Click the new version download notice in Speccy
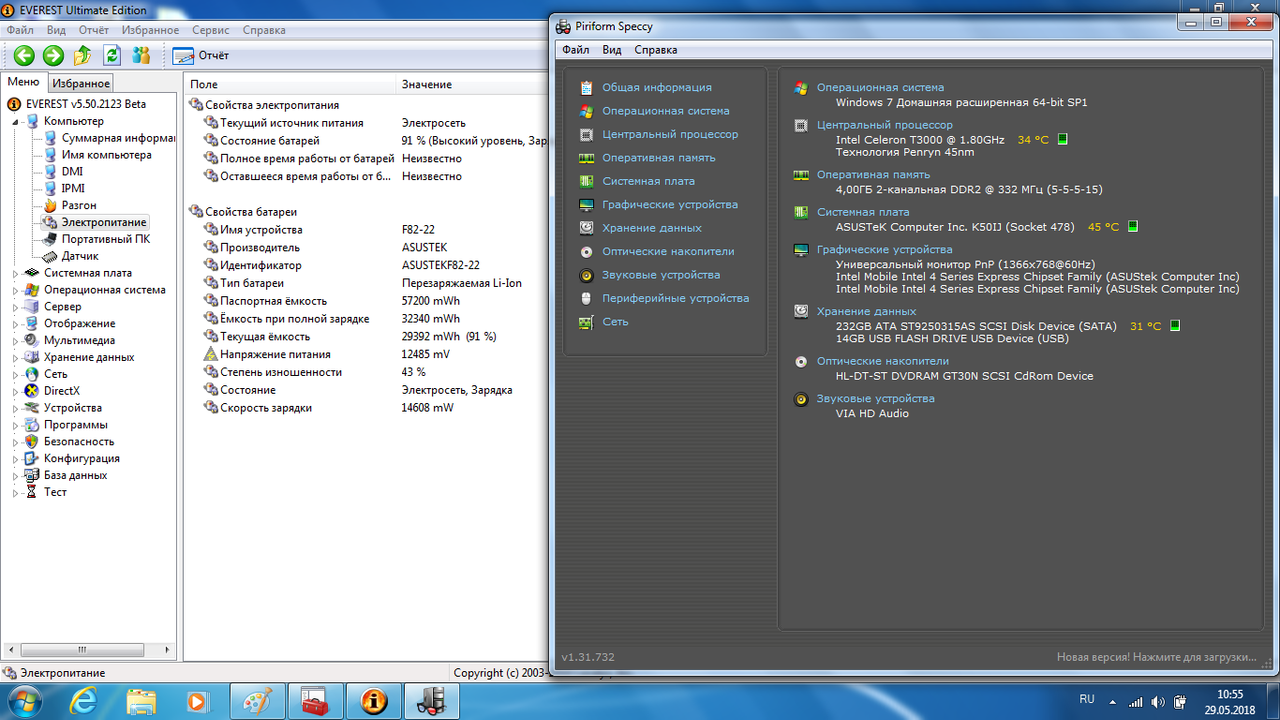This screenshot has width=1280, height=720. click(1156, 657)
